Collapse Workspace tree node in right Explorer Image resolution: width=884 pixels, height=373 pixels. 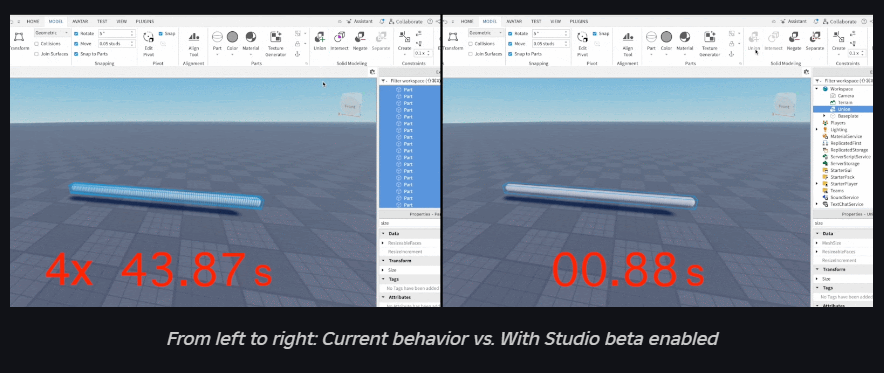817,89
